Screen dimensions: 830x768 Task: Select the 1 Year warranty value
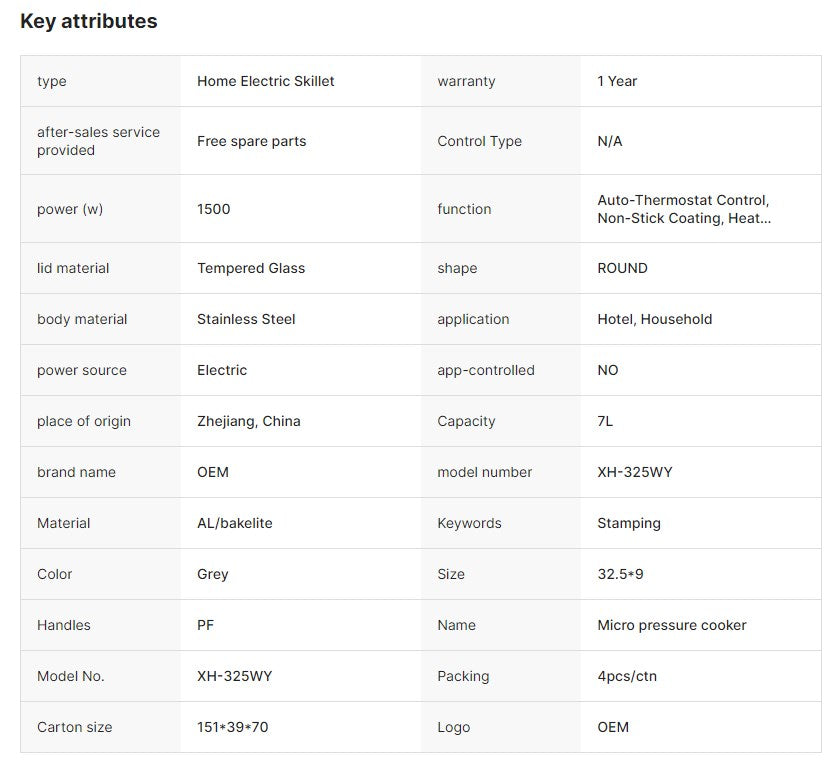617,81
